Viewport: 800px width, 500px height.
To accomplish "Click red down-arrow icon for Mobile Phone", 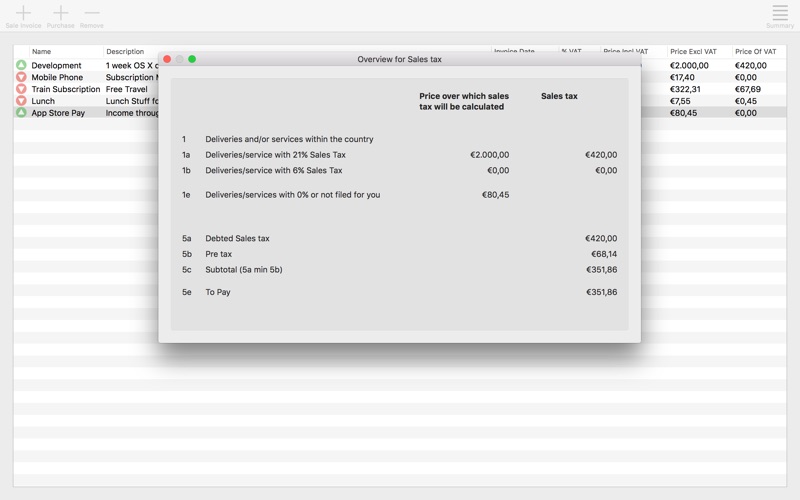I will pos(21,77).
